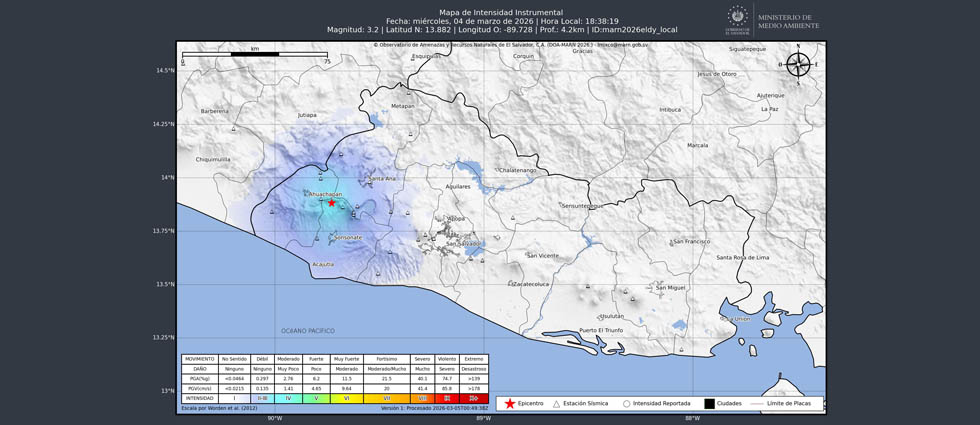This screenshot has width=980, height=425.
Task: Click the Fecha and Hora Local line
Action: click(x=502, y=21)
